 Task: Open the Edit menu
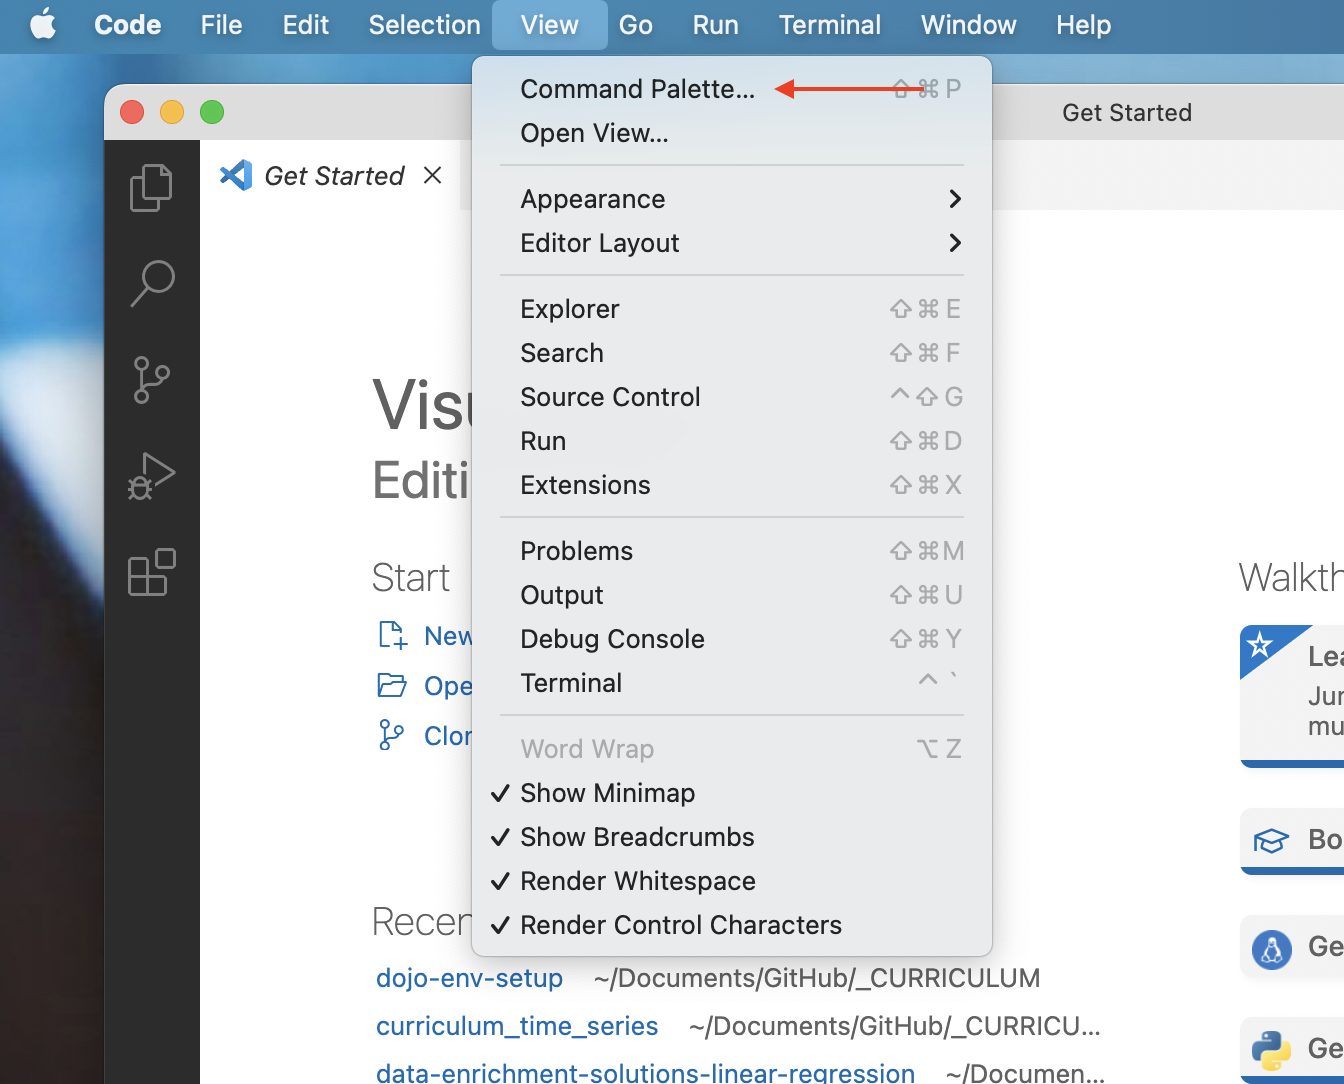coord(305,24)
